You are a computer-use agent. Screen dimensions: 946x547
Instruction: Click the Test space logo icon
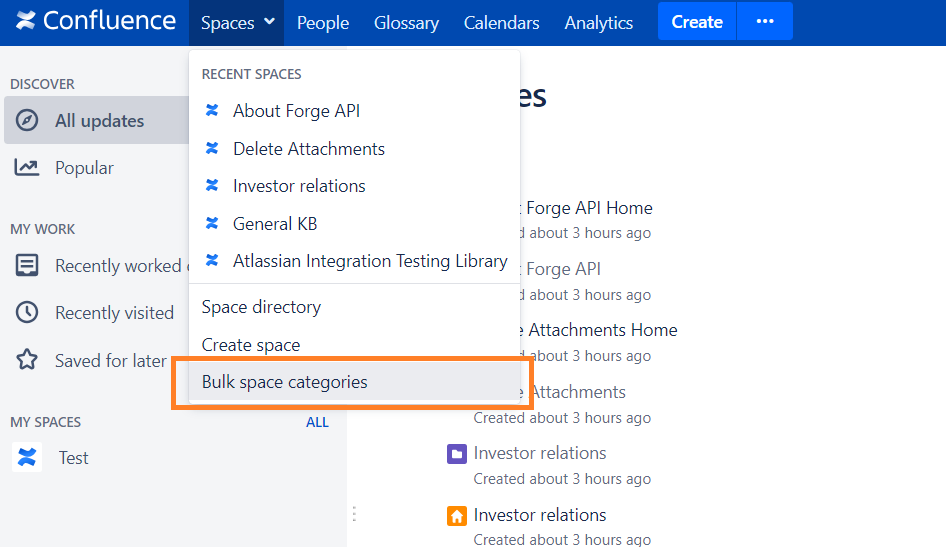click(27, 457)
